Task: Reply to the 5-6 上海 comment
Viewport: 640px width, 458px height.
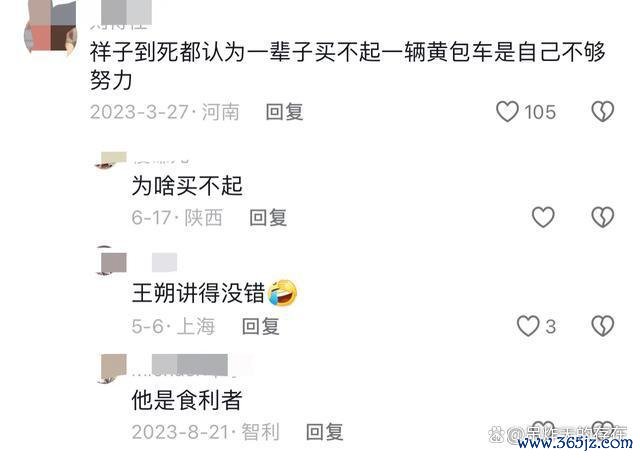Action: [x=261, y=327]
